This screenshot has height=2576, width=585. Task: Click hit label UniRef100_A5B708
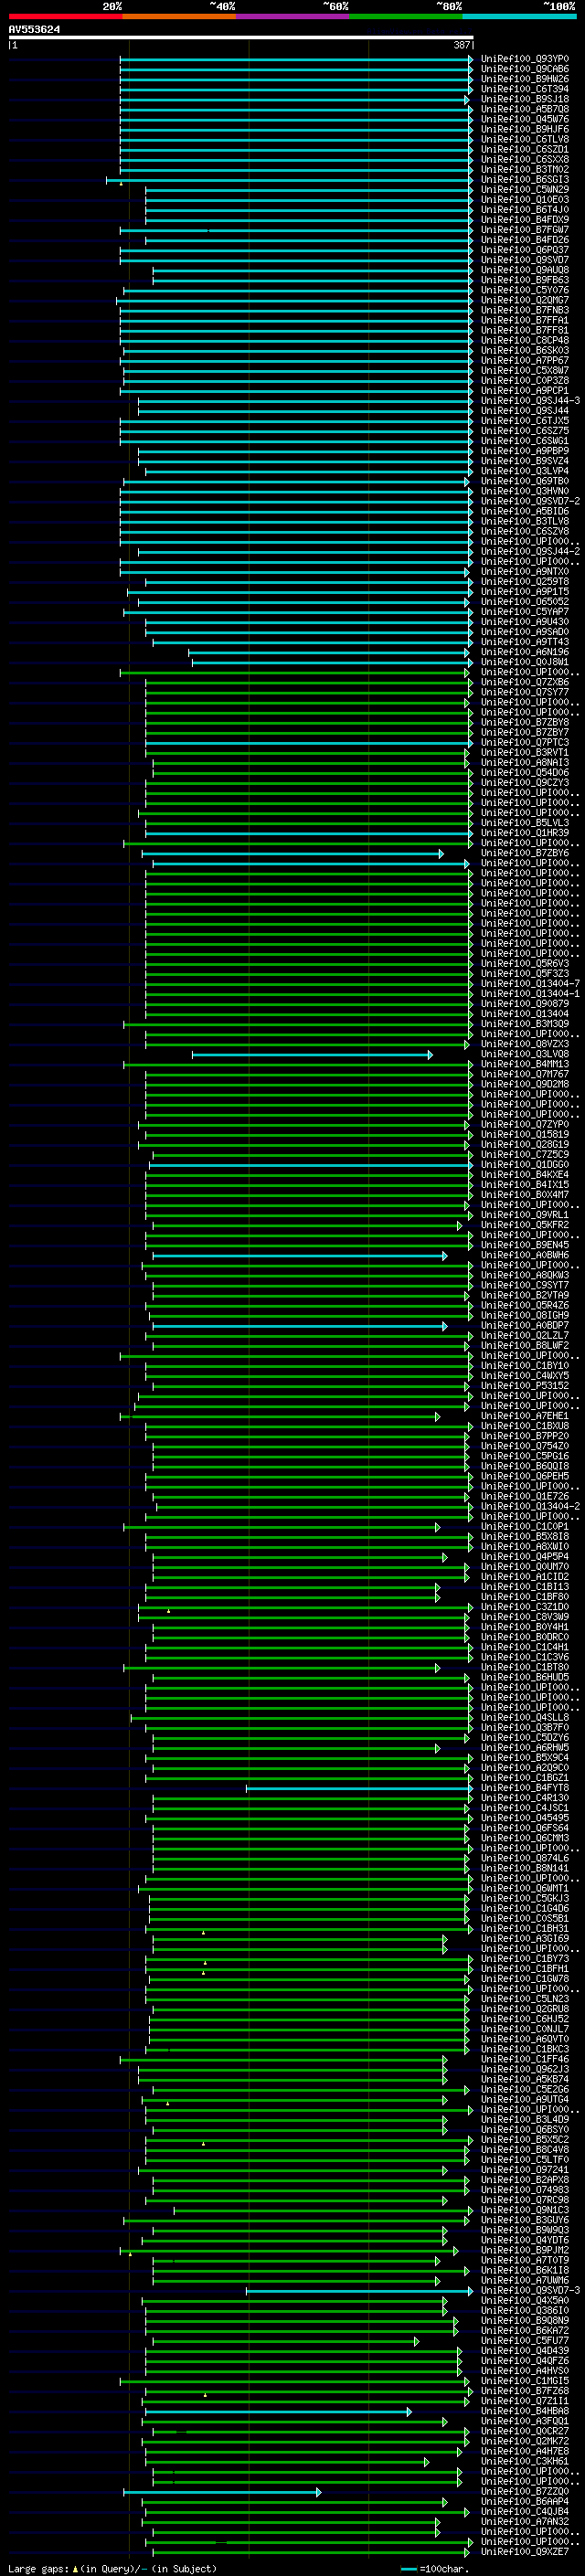(x=524, y=109)
